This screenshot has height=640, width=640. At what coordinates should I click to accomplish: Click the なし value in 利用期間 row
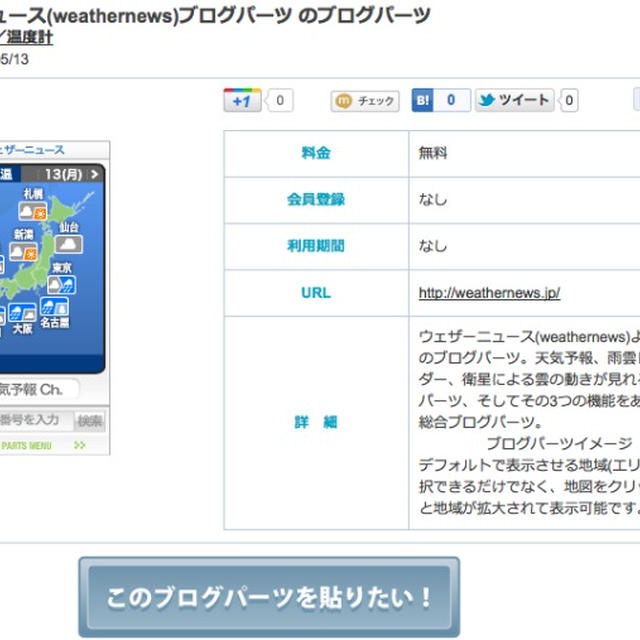433,246
